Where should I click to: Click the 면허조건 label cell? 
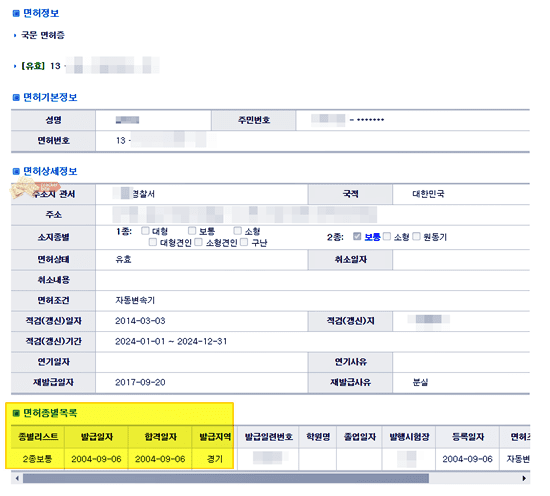tap(53, 300)
